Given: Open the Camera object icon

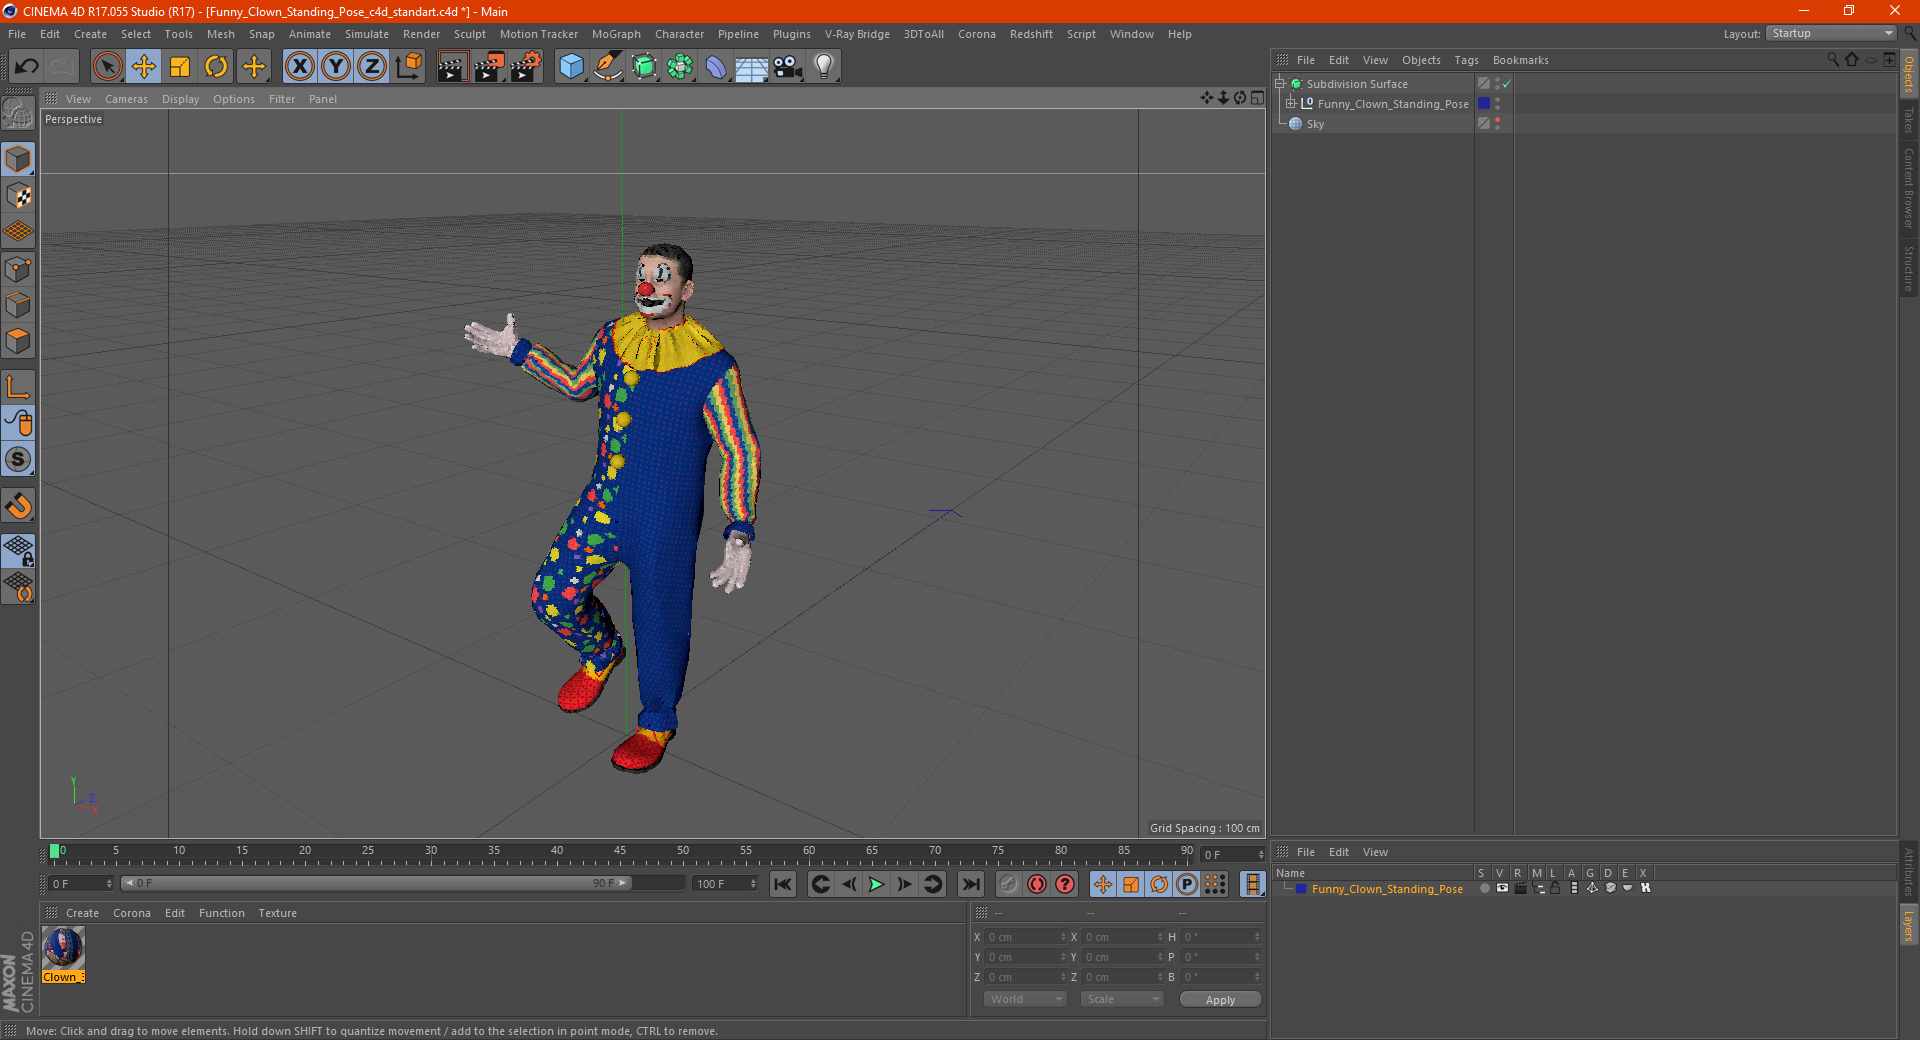Looking at the screenshot, I should pos(787,67).
